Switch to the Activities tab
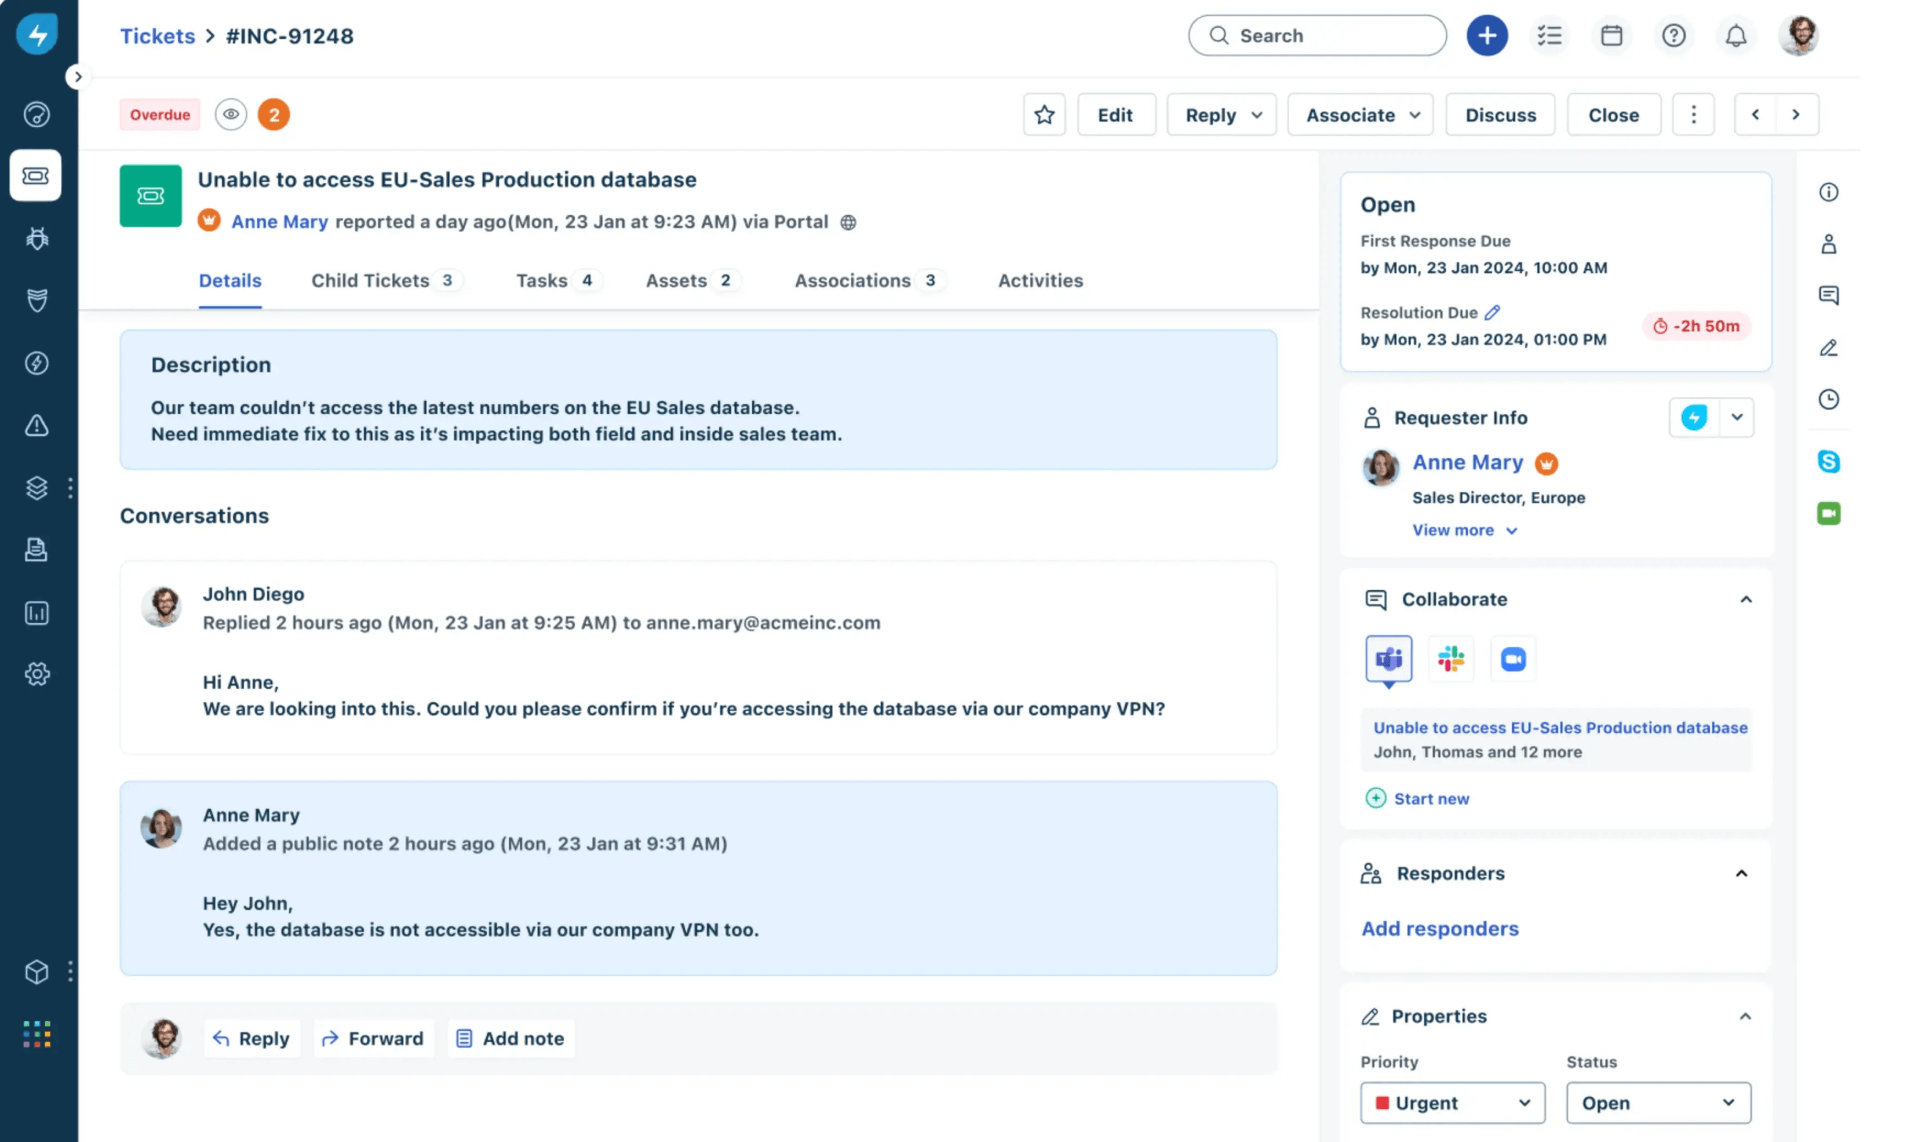 [x=1039, y=280]
